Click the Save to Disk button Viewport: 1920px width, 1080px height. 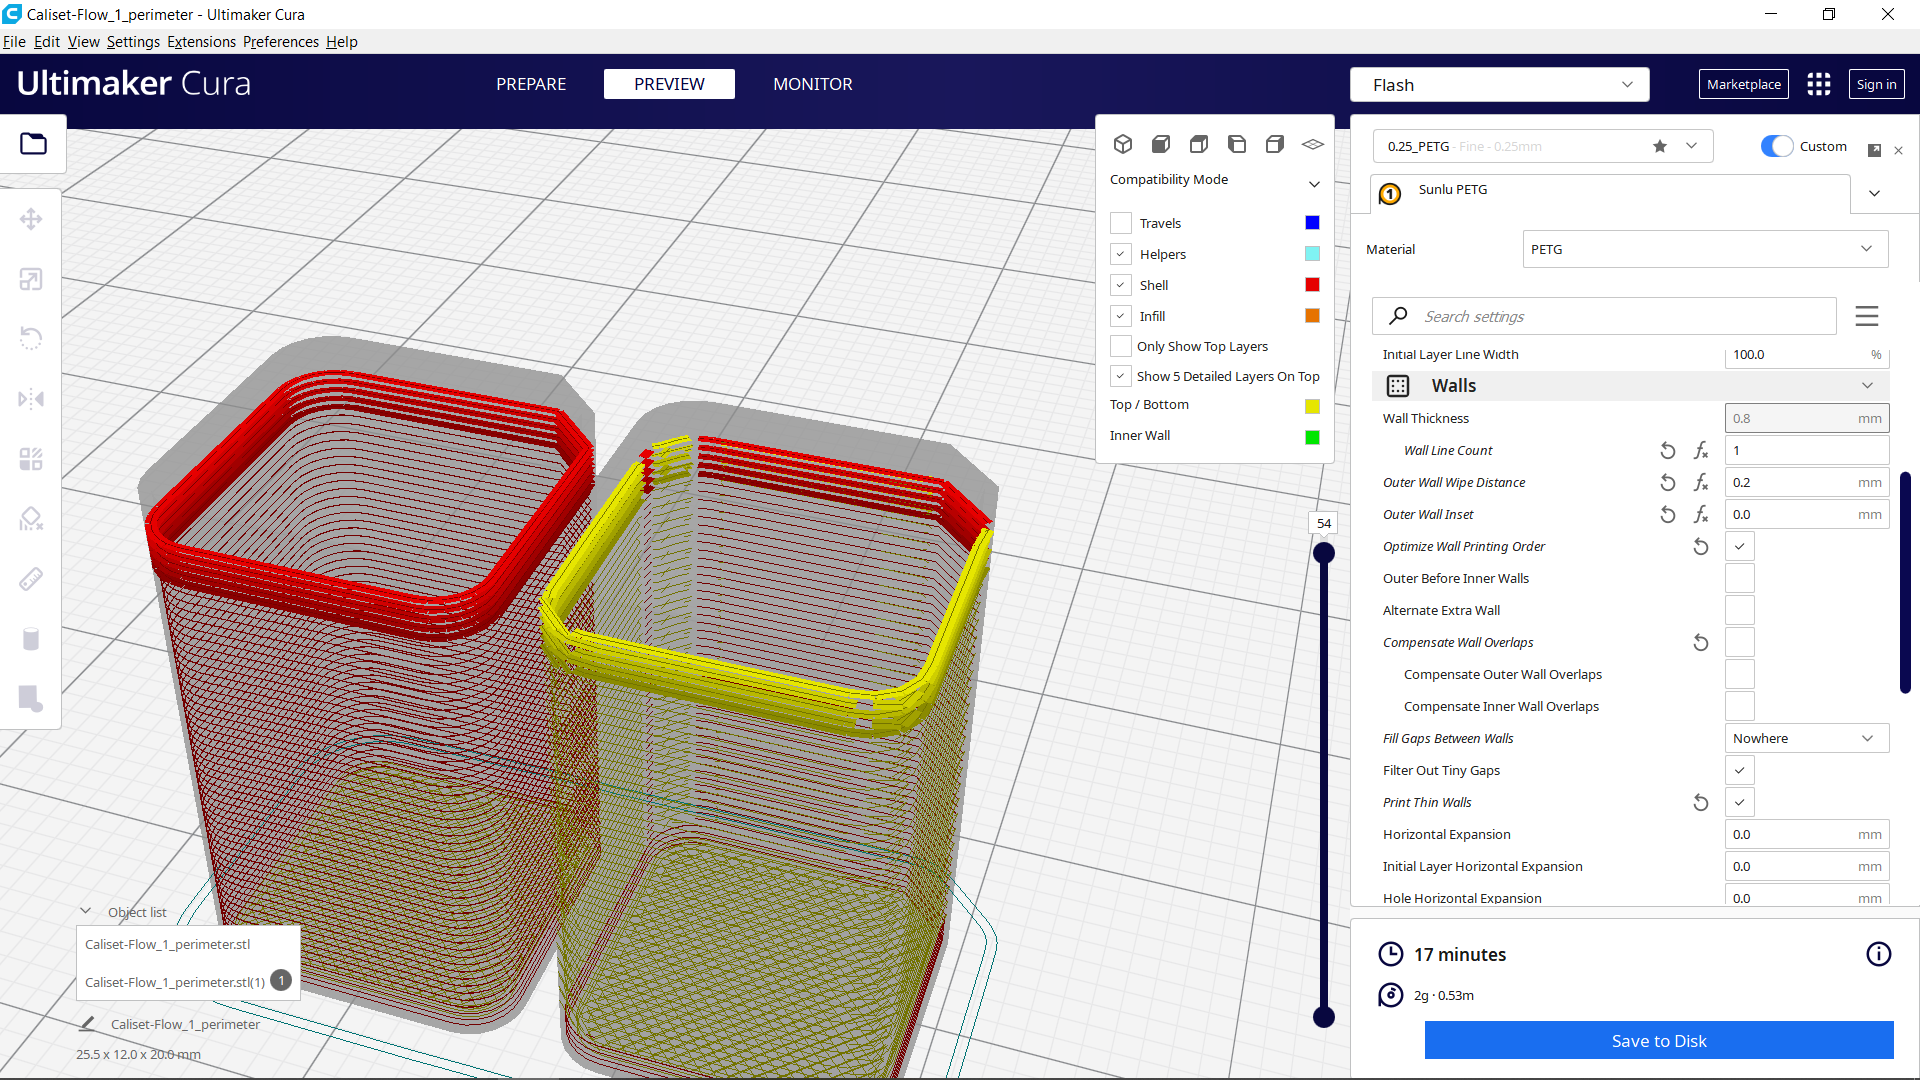click(1658, 1040)
